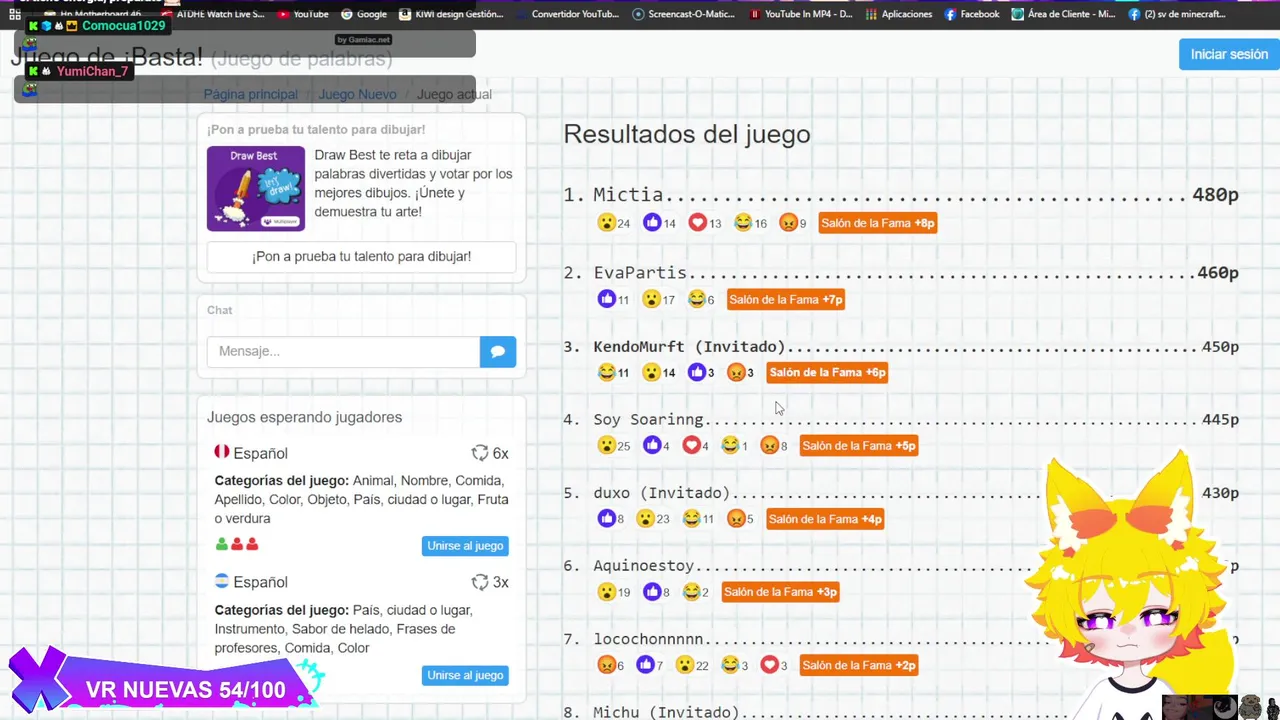Click locochonnnnn Salón de la Fama +2p badge
This screenshot has height=720, width=1280.
[x=859, y=665]
